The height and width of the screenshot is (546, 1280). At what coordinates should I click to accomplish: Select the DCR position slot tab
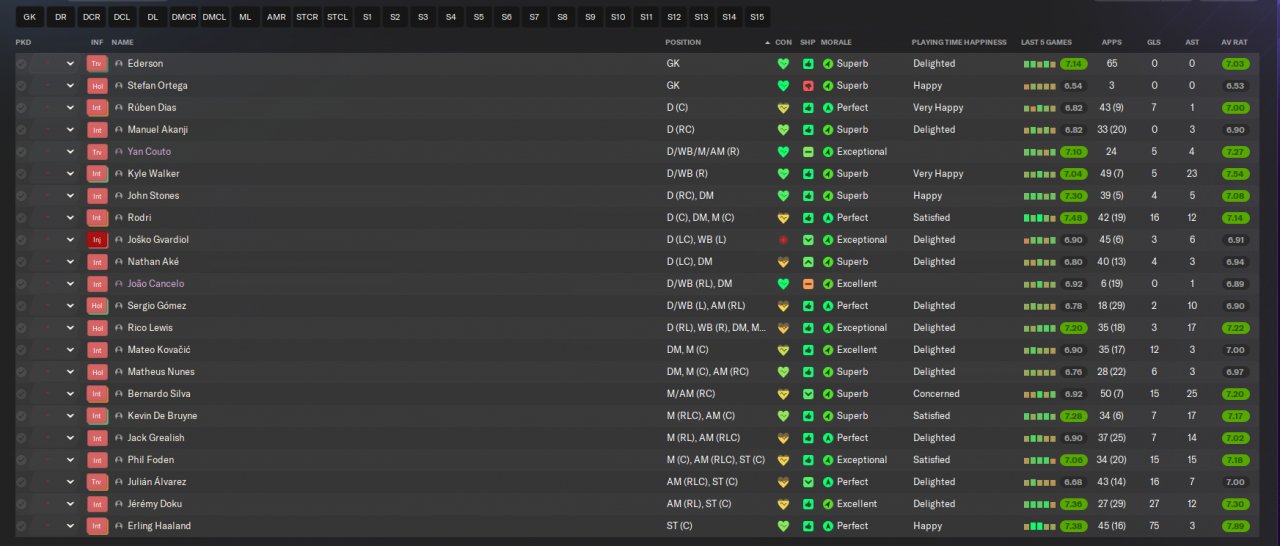pyautogui.click(x=91, y=17)
